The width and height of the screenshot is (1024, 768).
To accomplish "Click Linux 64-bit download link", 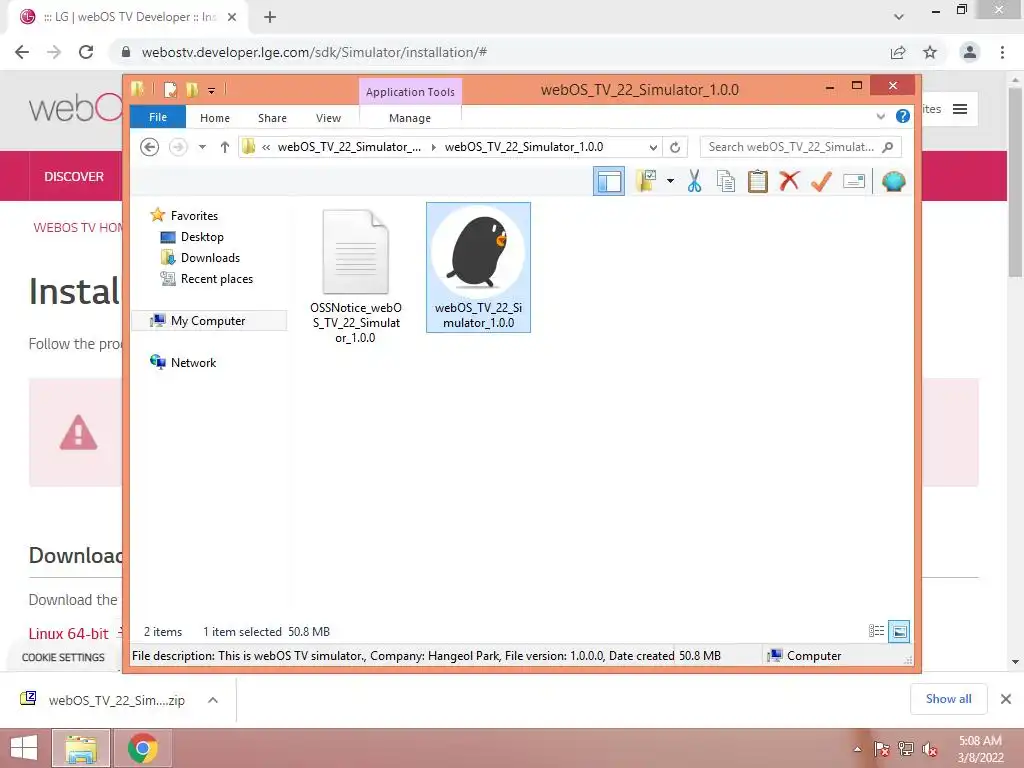I will point(69,633).
